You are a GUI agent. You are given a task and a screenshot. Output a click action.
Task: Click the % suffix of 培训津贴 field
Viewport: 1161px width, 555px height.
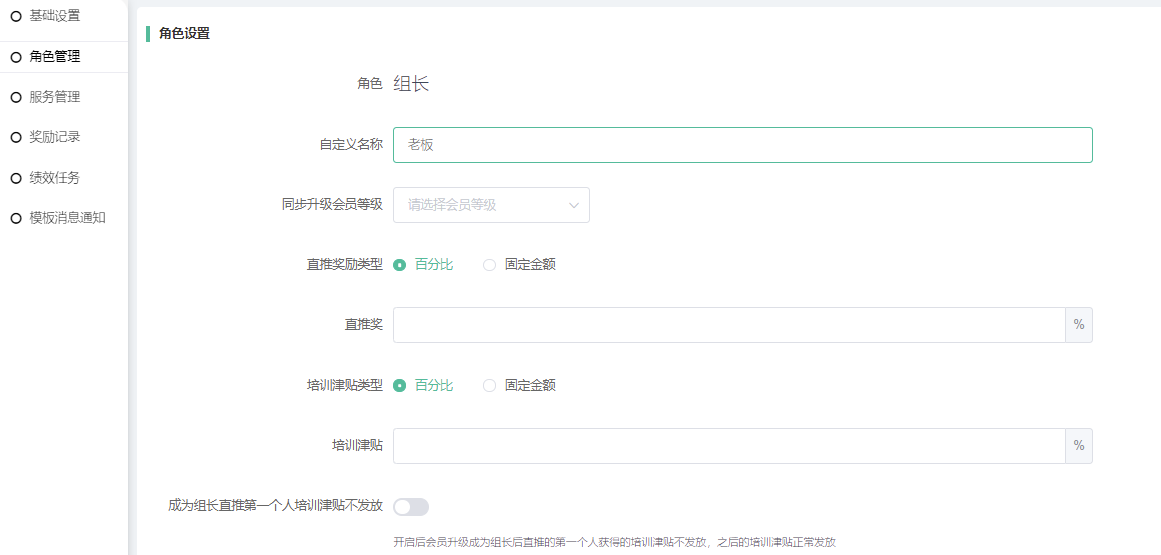click(x=1078, y=446)
